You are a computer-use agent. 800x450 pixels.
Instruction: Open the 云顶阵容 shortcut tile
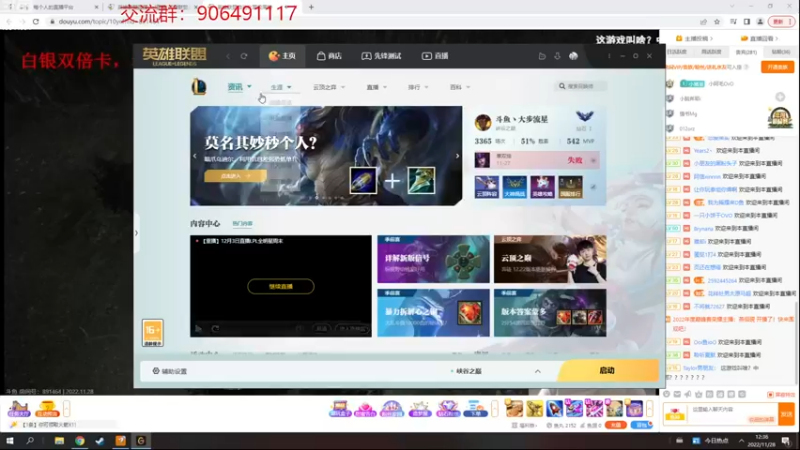(x=486, y=187)
